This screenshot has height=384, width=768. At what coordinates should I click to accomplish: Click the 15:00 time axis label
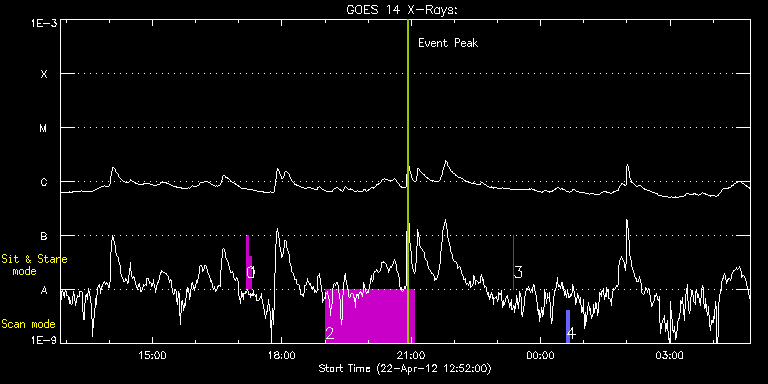coord(152,354)
